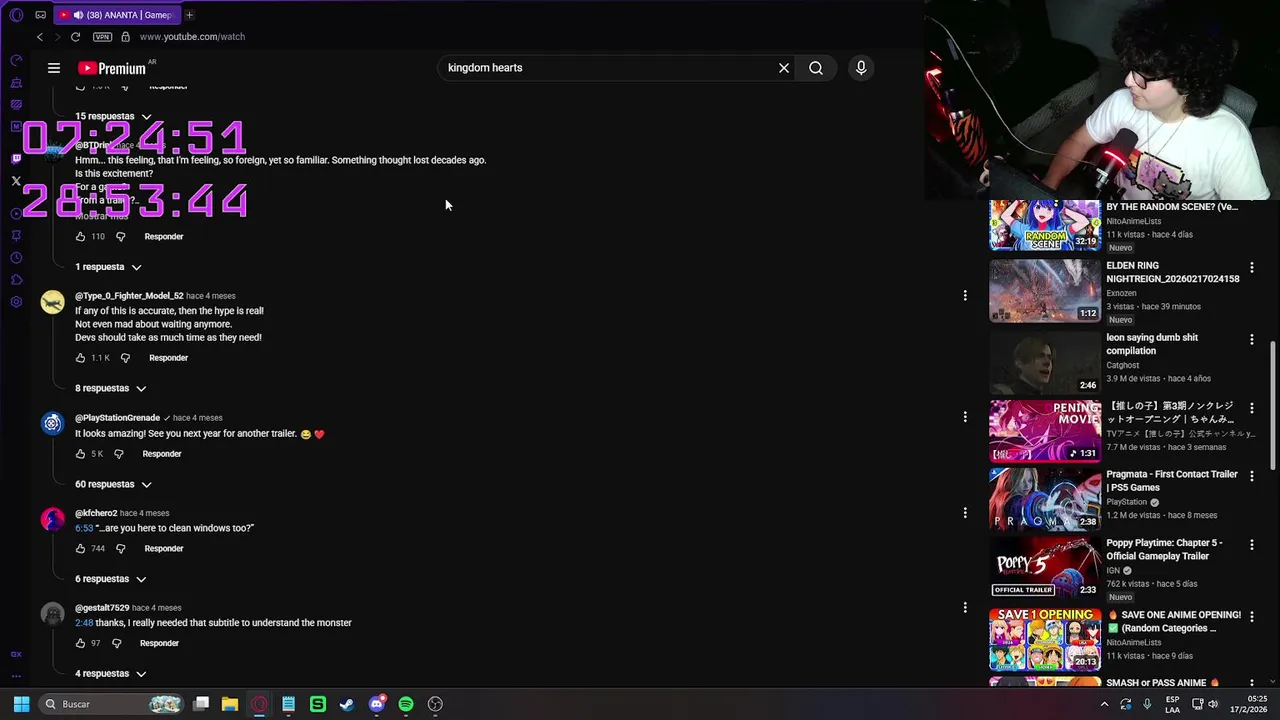Viewport: 1280px width, 720px height.
Task: Open extensions cube in Opera sidebar
Action: pyautogui.click(x=16, y=280)
